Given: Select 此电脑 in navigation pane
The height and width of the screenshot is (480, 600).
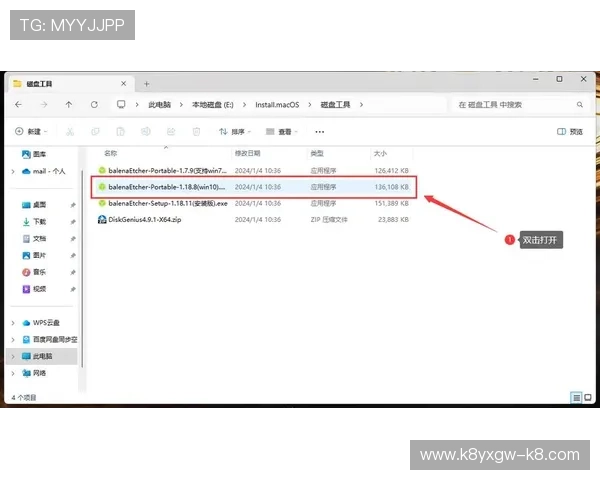Looking at the screenshot, I should coord(41,356).
